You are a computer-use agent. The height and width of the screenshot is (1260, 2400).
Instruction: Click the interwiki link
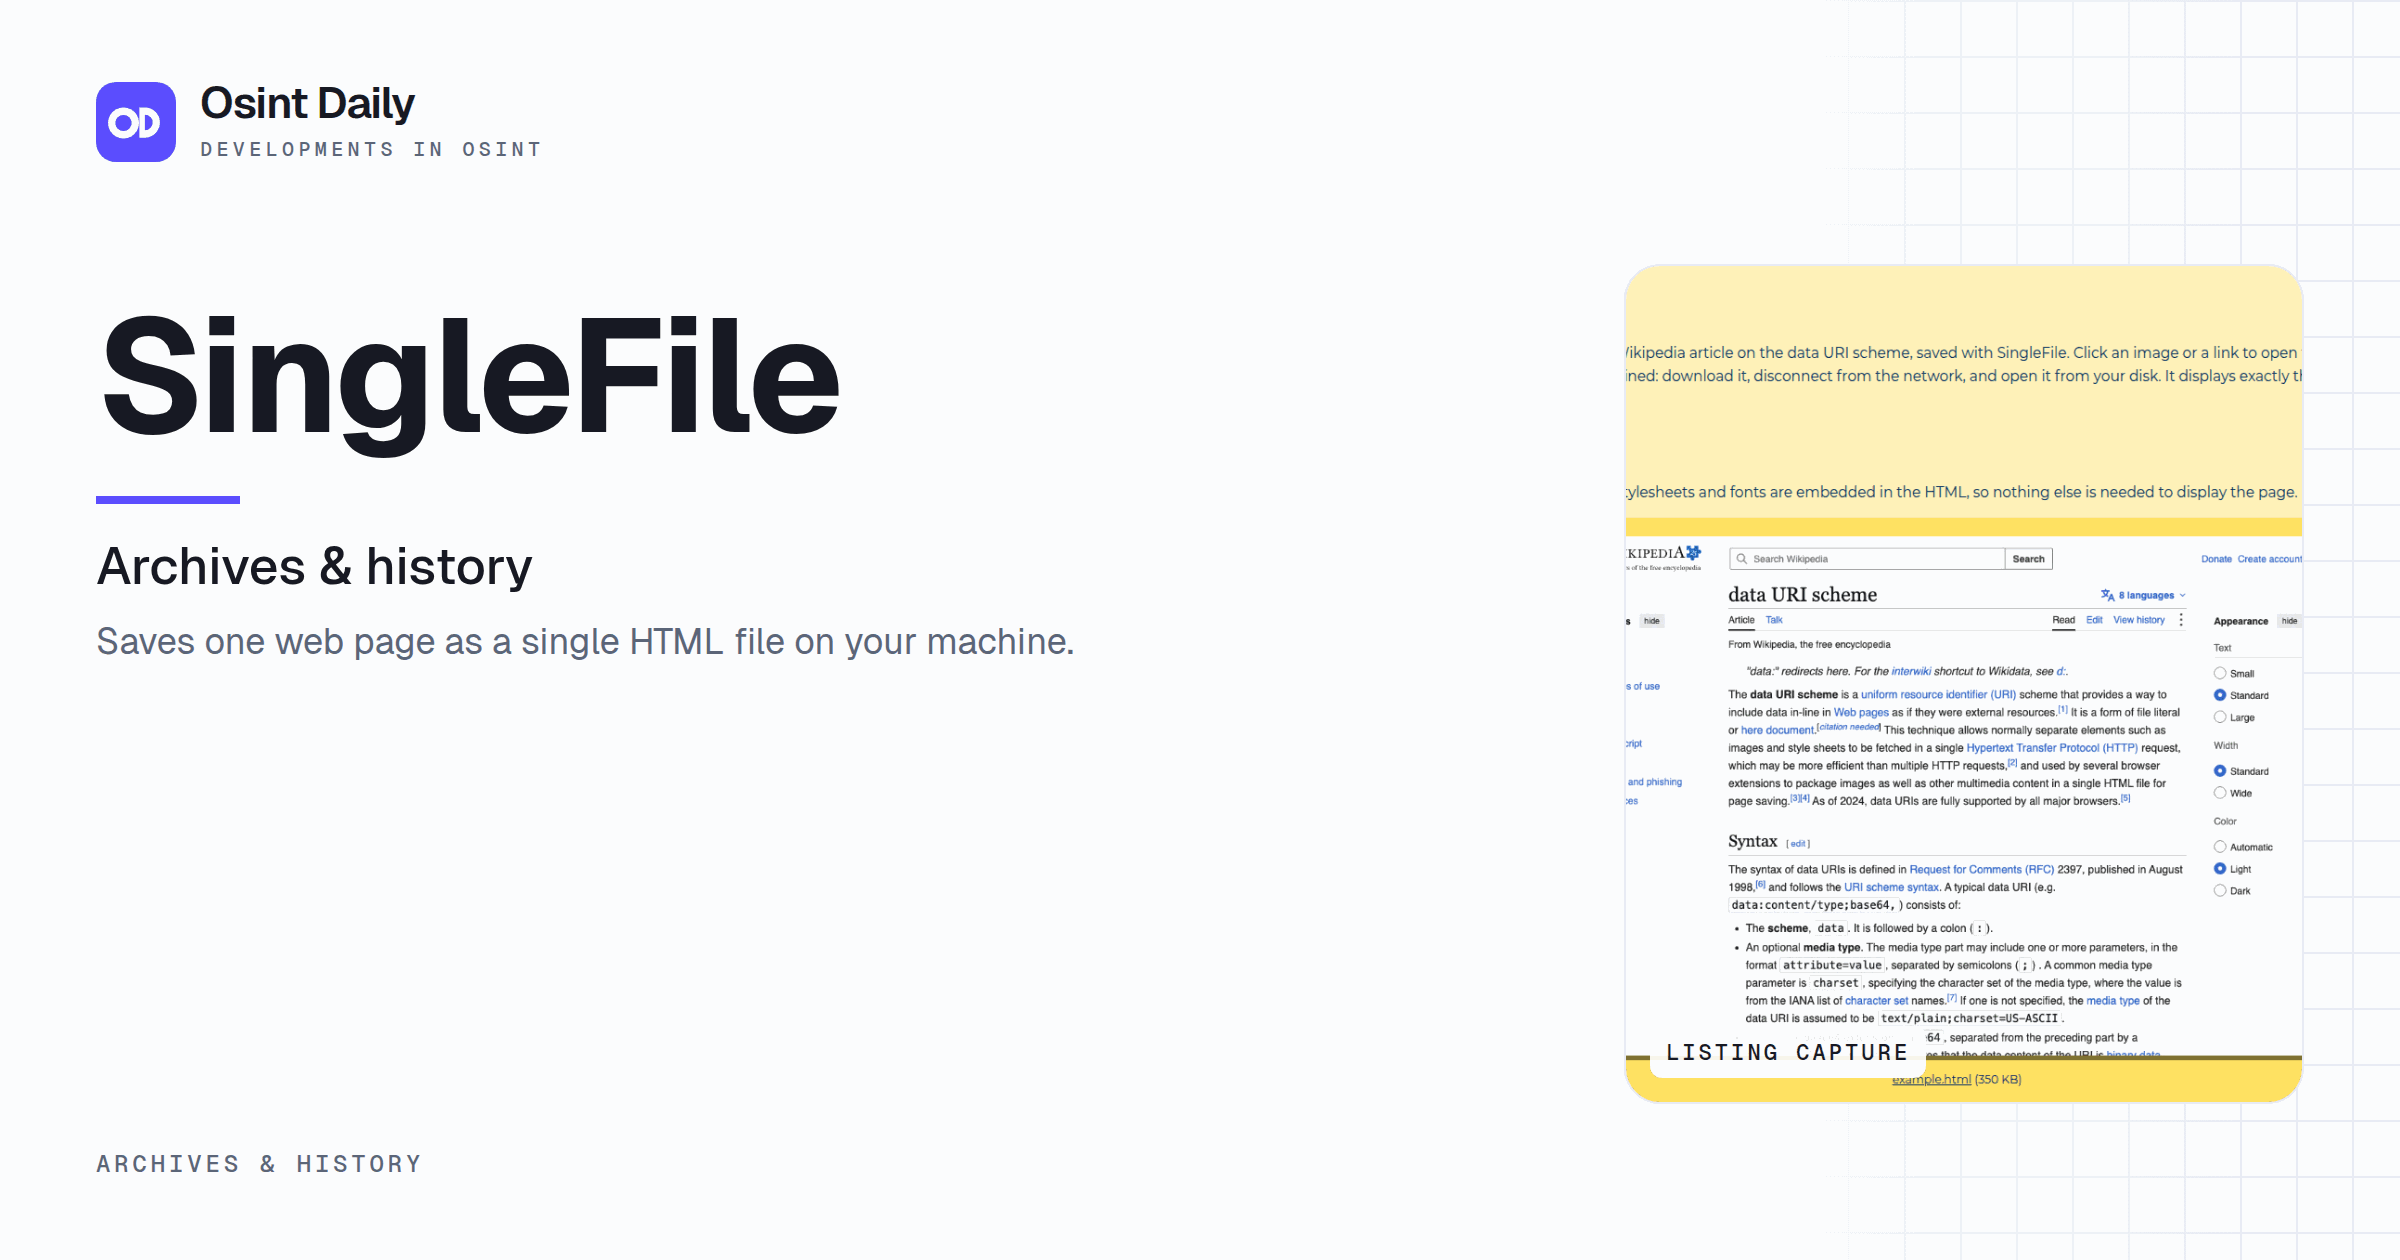(x=1911, y=671)
